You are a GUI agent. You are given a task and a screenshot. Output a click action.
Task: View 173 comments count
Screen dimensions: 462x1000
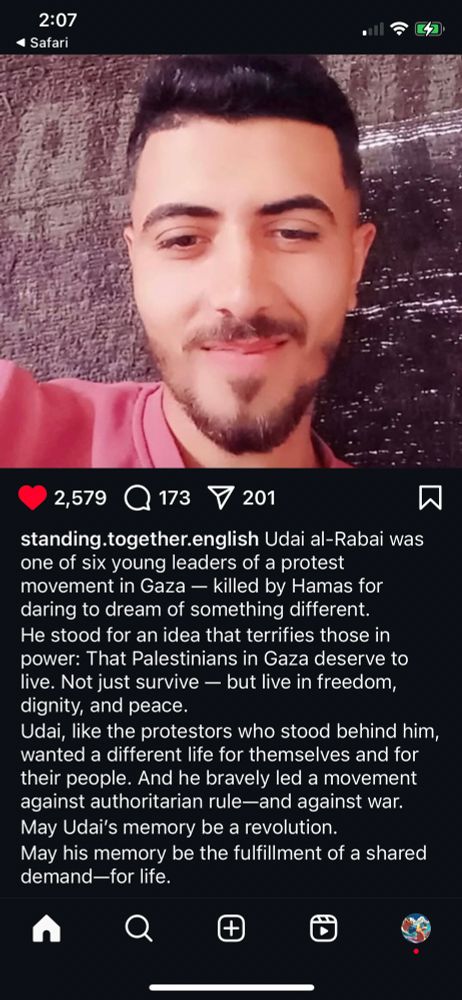[x=174, y=498]
